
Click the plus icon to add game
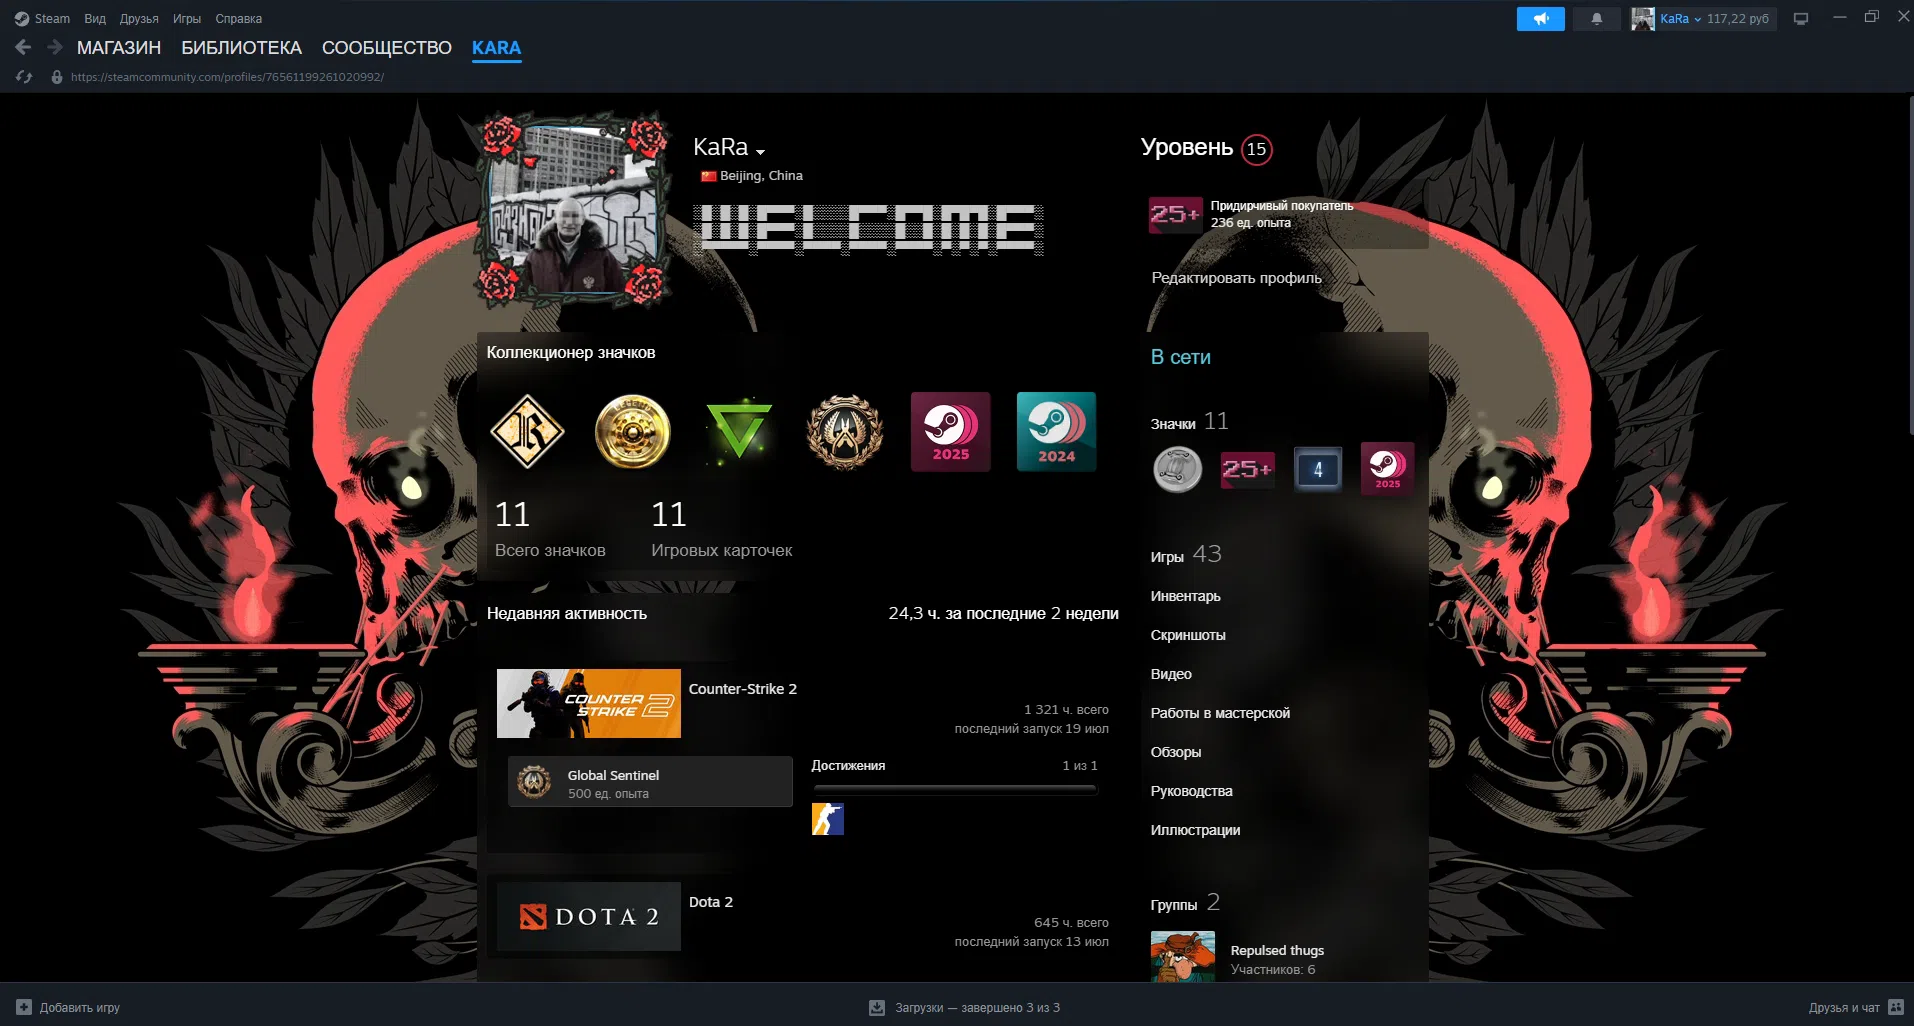click(x=24, y=1007)
